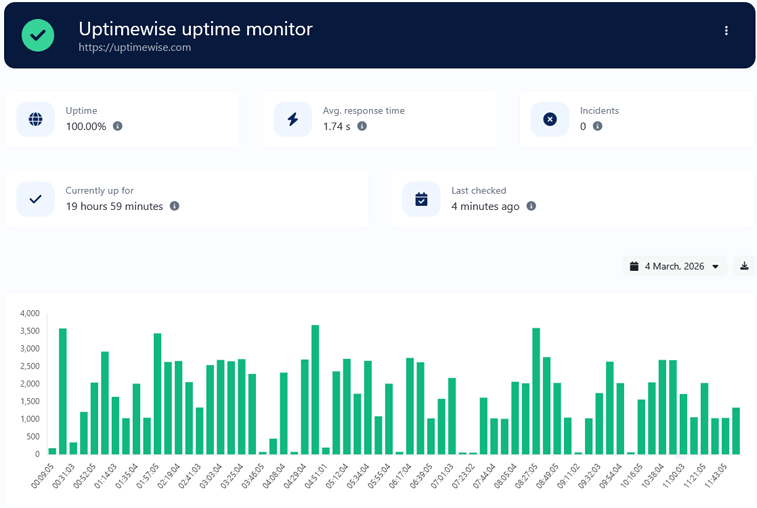Open the three-dot options menu
This screenshot has height=508, width=757.
726,31
